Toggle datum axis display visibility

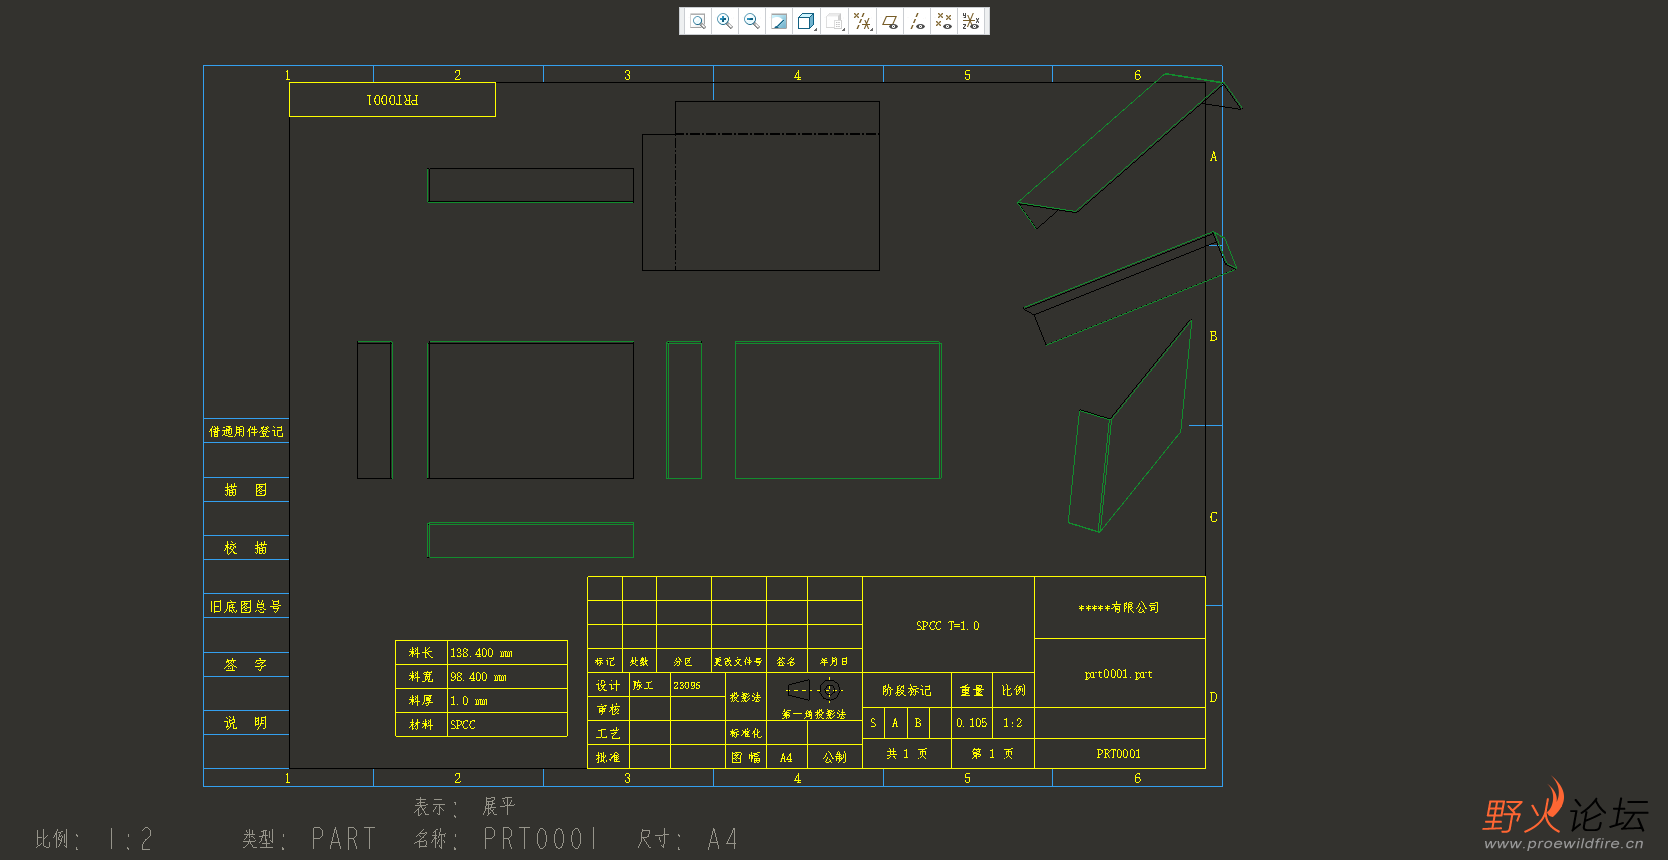click(x=917, y=21)
